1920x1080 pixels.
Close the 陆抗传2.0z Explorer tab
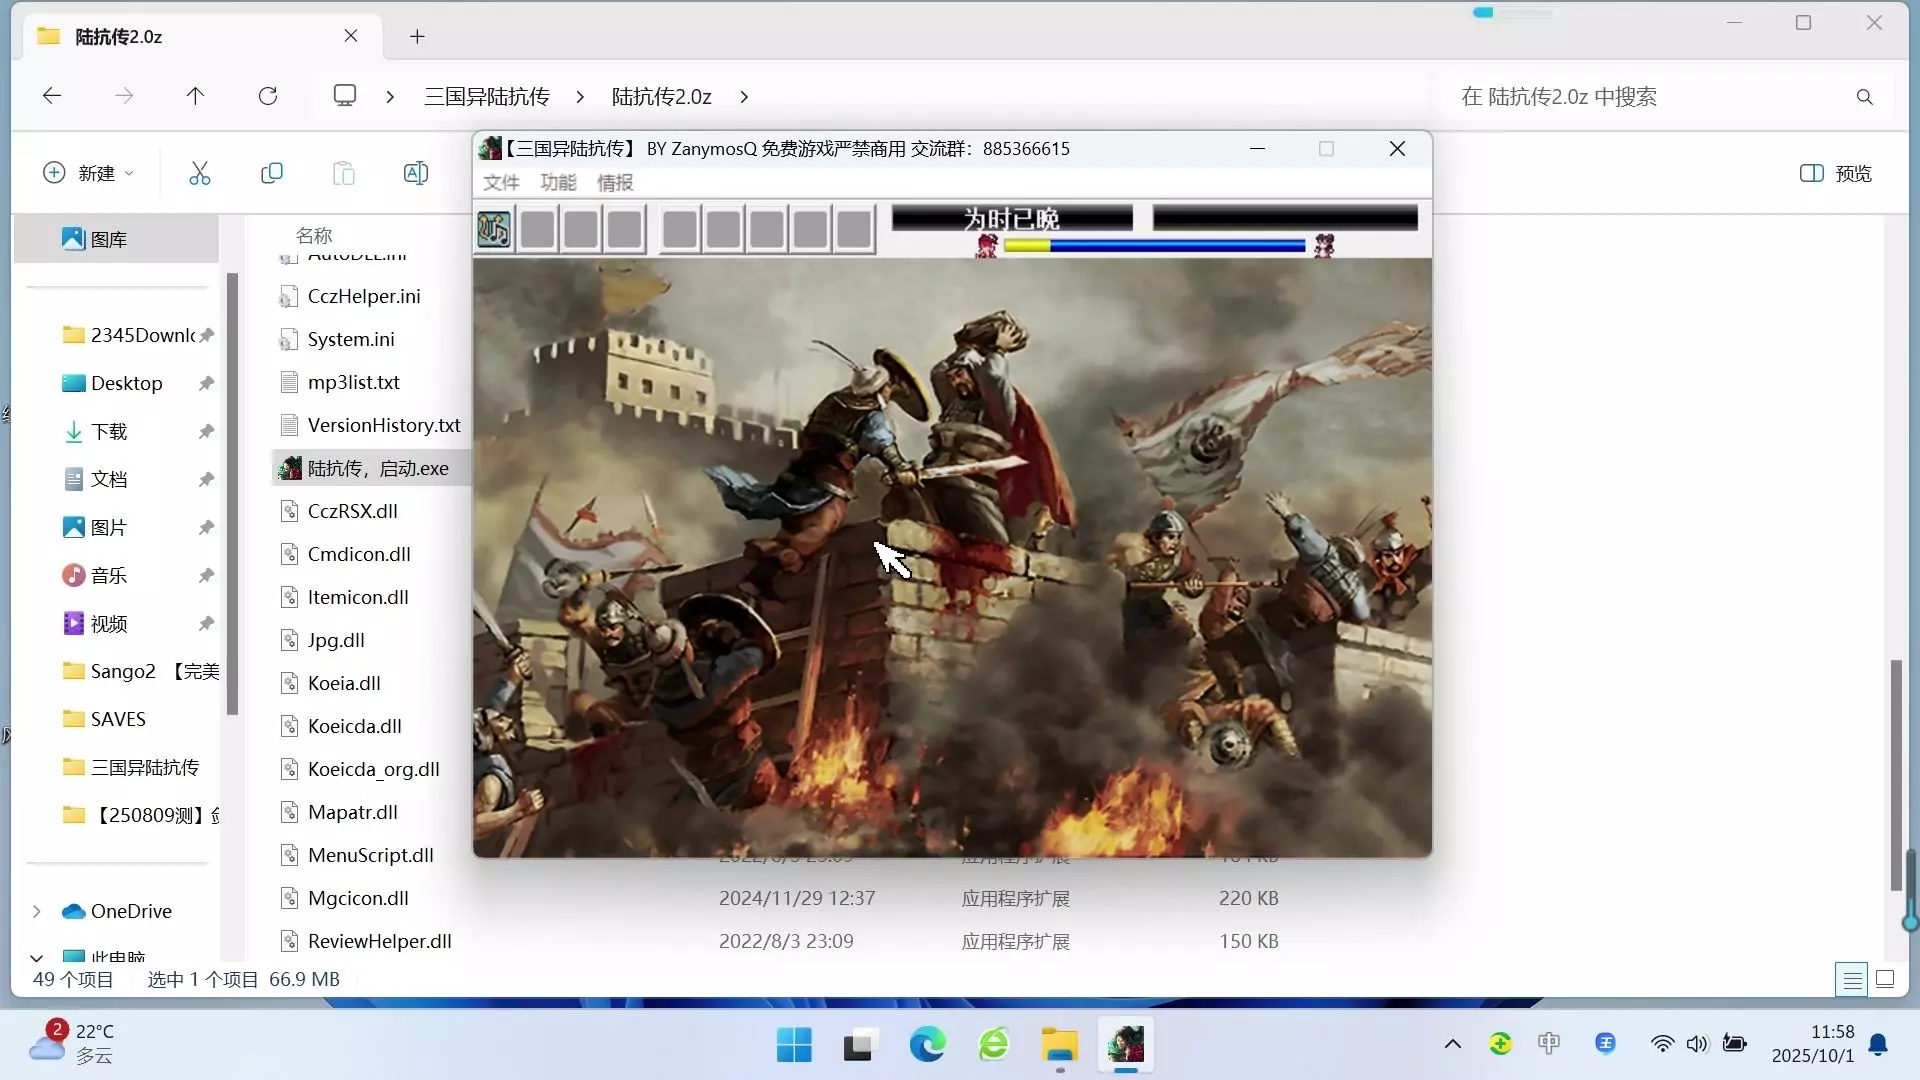(x=351, y=36)
